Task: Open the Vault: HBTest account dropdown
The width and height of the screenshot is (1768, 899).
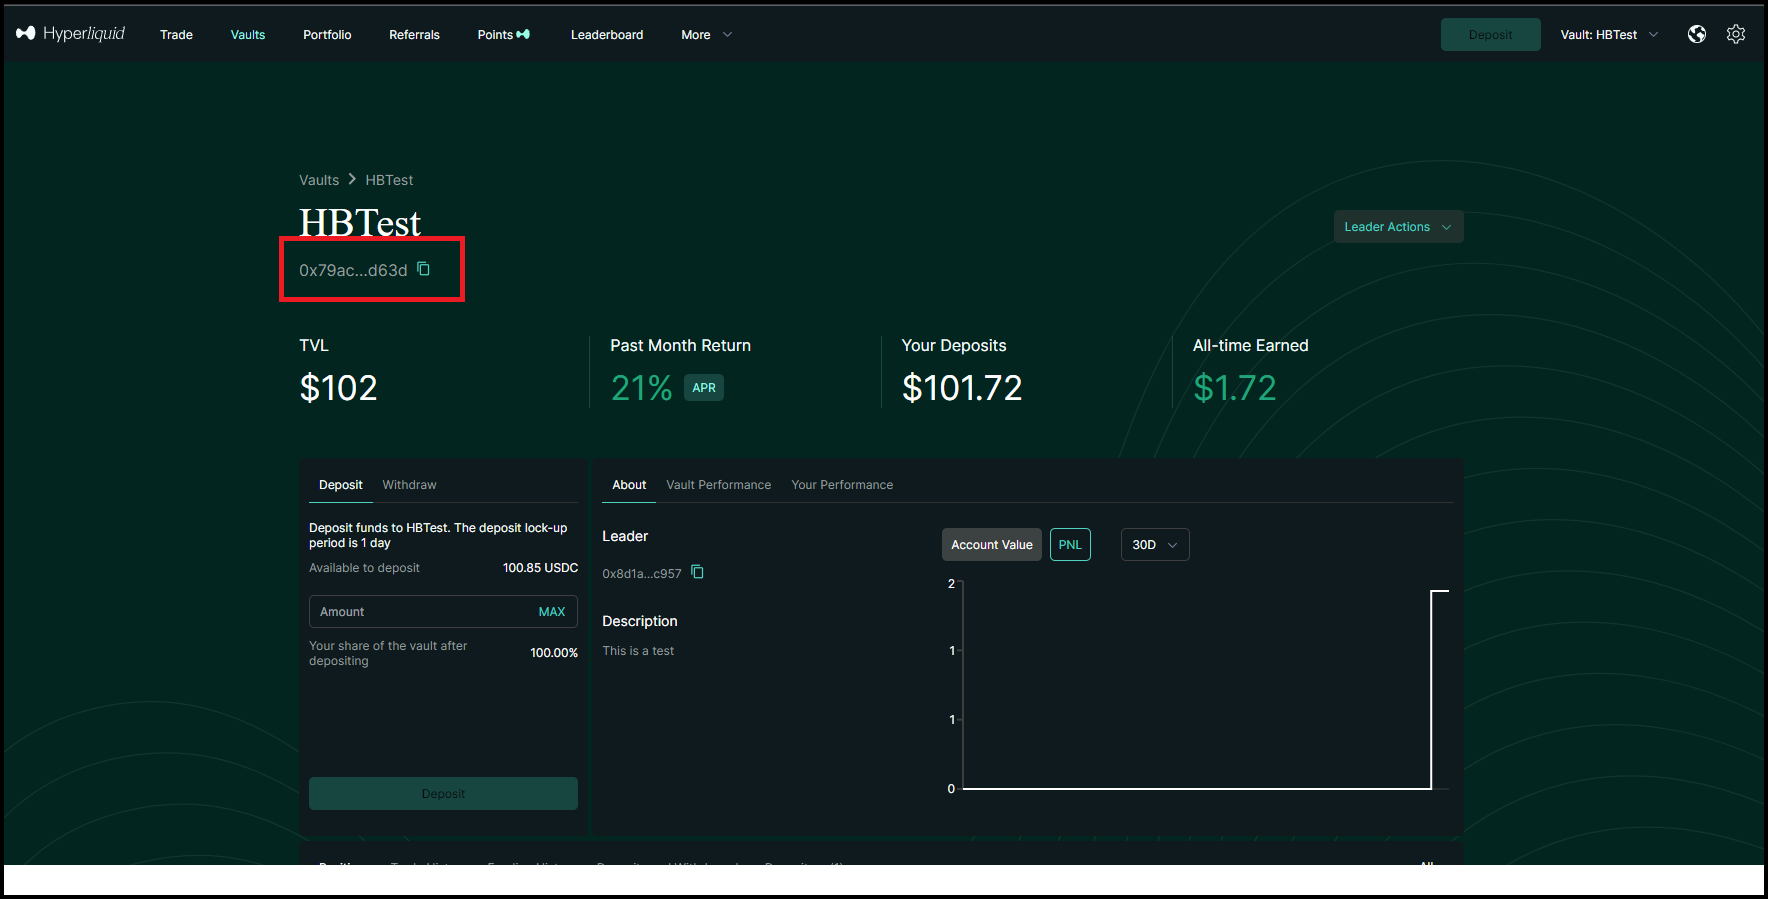Action: [1608, 35]
